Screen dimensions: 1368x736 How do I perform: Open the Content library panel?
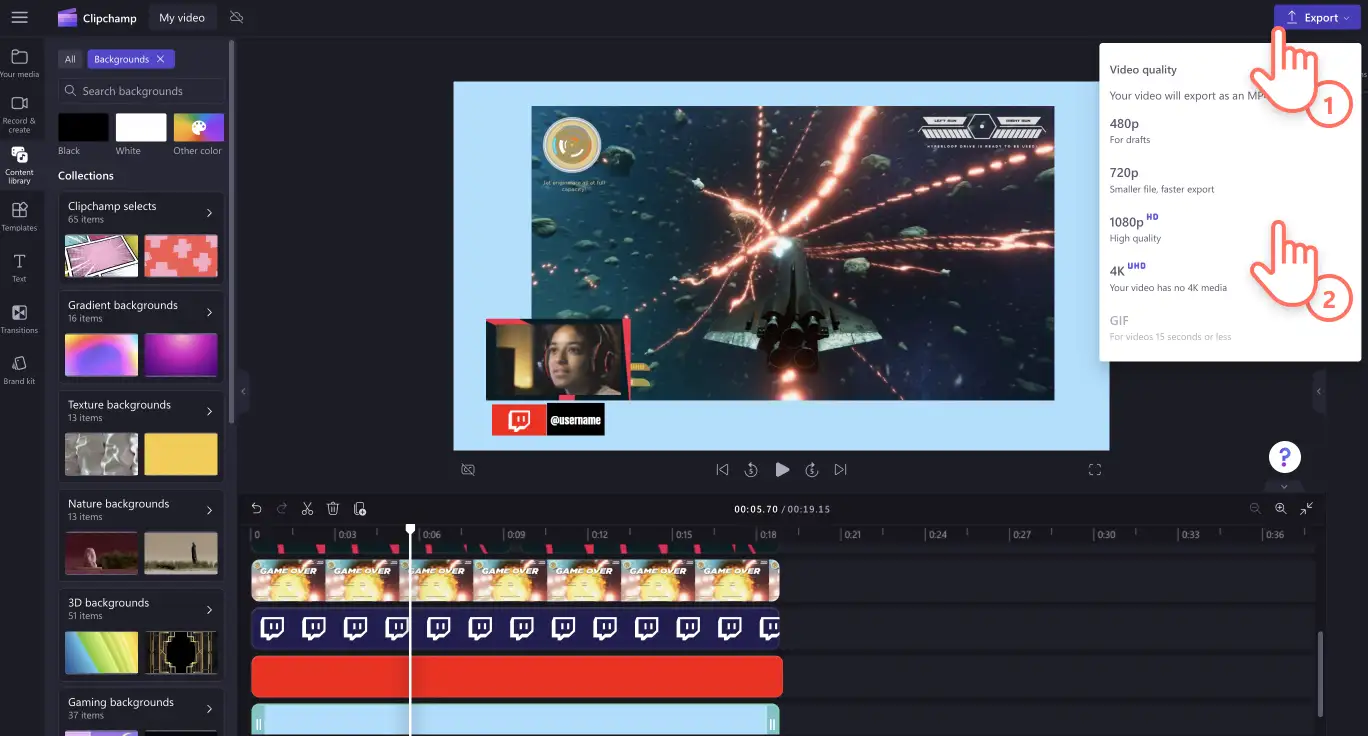point(19,166)
